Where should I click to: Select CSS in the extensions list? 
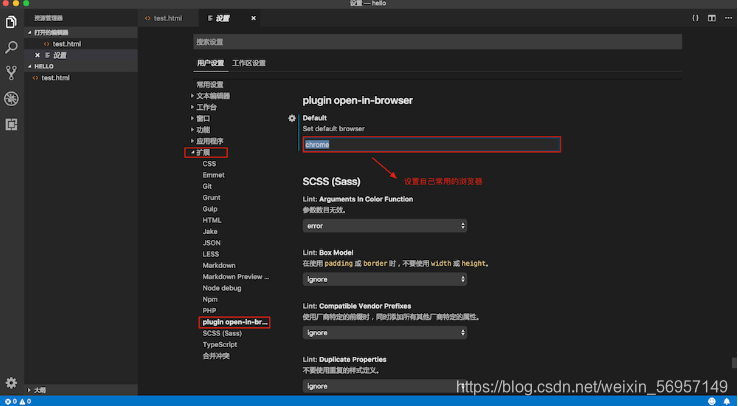[x=209, y=164]
